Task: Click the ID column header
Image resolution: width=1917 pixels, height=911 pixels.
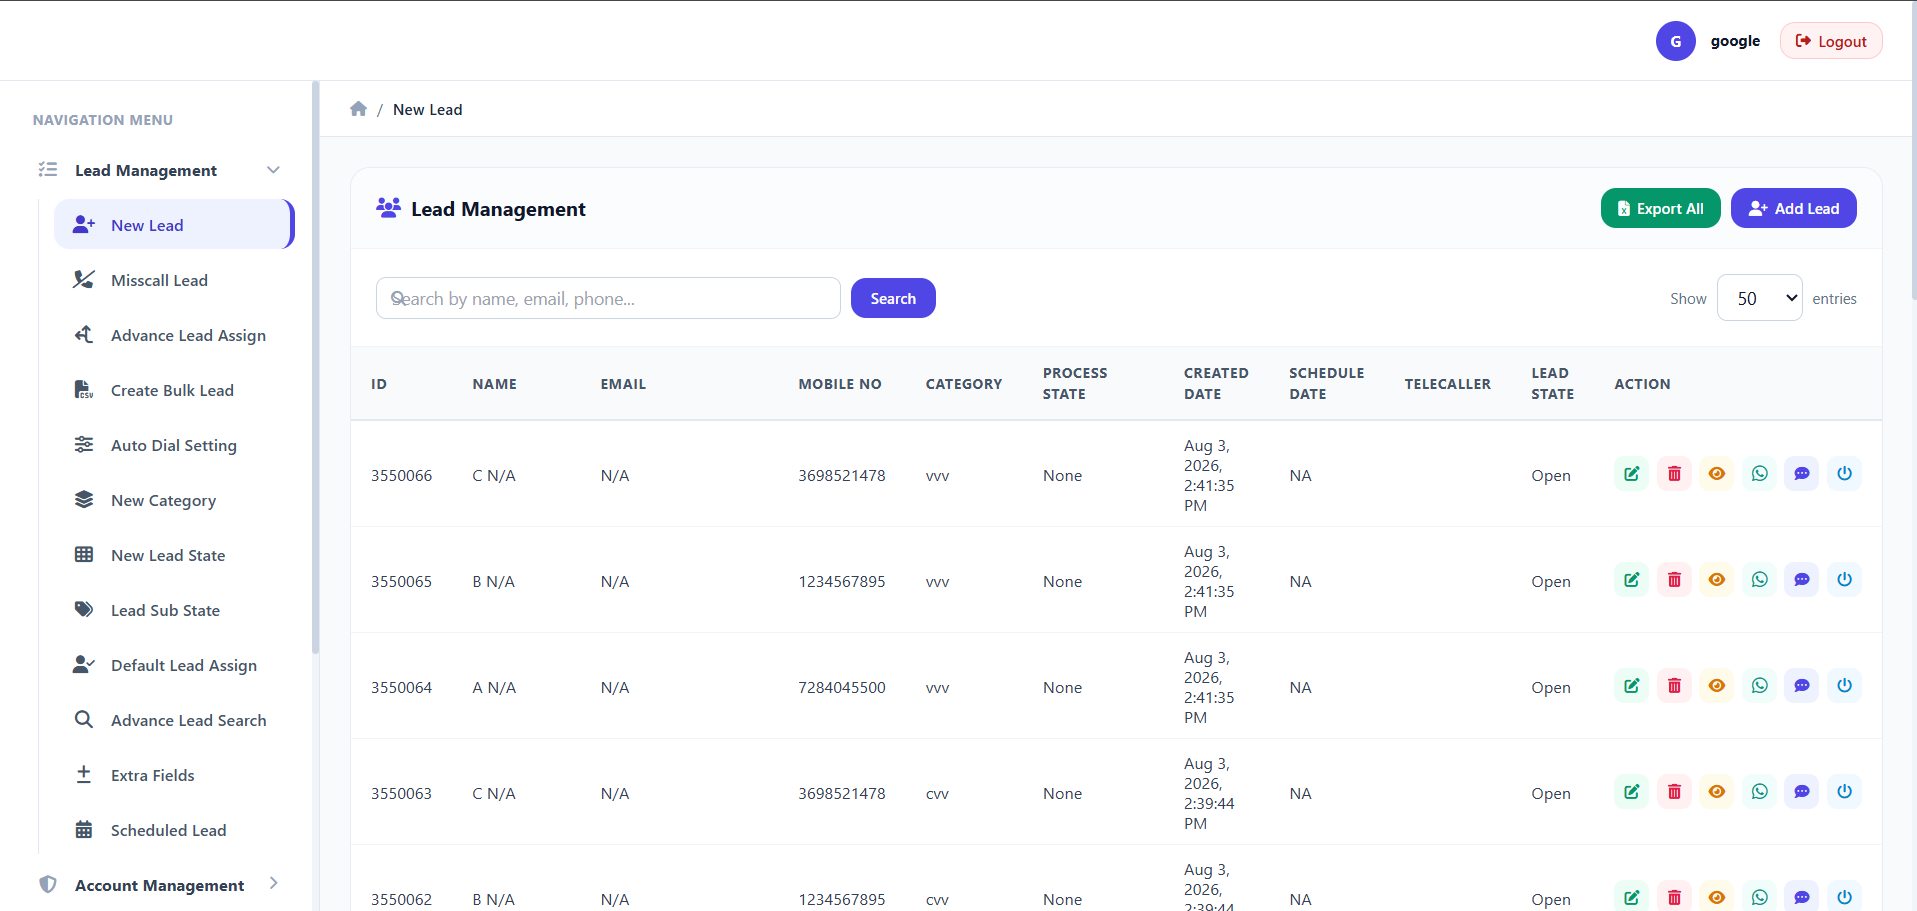Action: [379, 384]
